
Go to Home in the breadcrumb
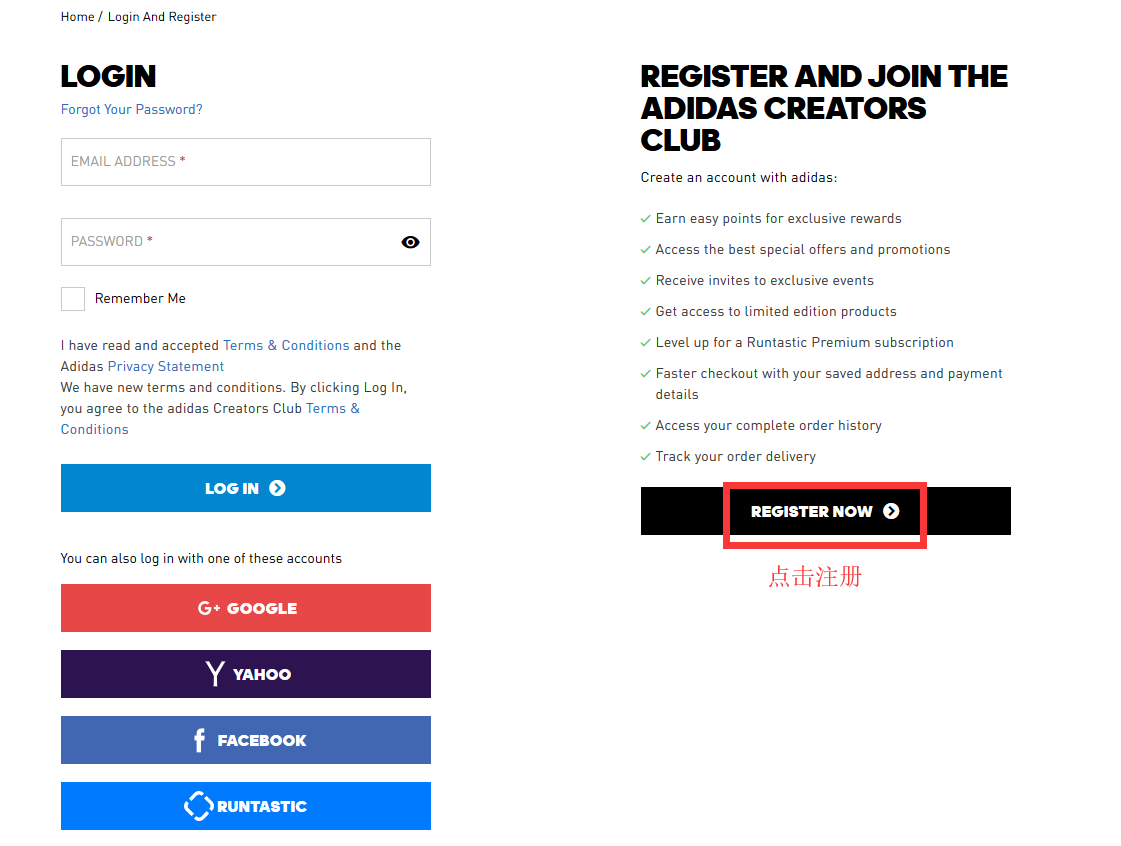coord(77,17)
